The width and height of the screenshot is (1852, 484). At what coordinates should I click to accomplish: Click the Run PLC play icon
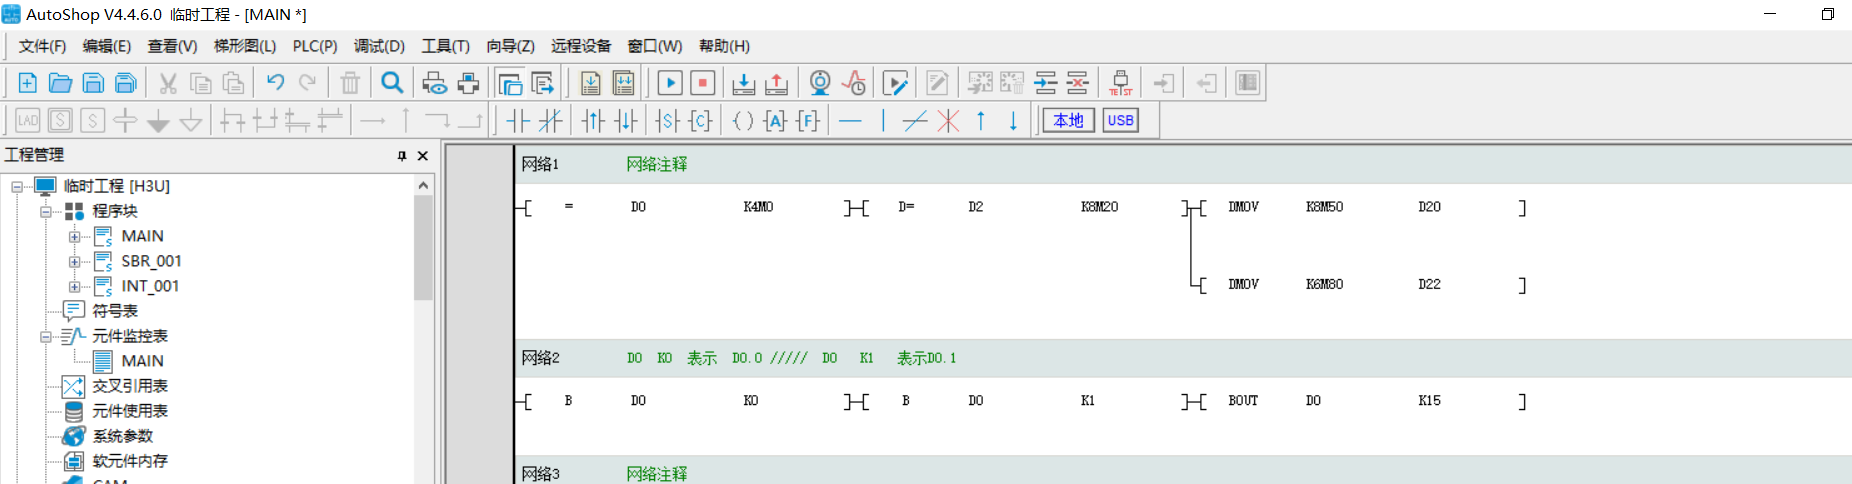[670, 83]
